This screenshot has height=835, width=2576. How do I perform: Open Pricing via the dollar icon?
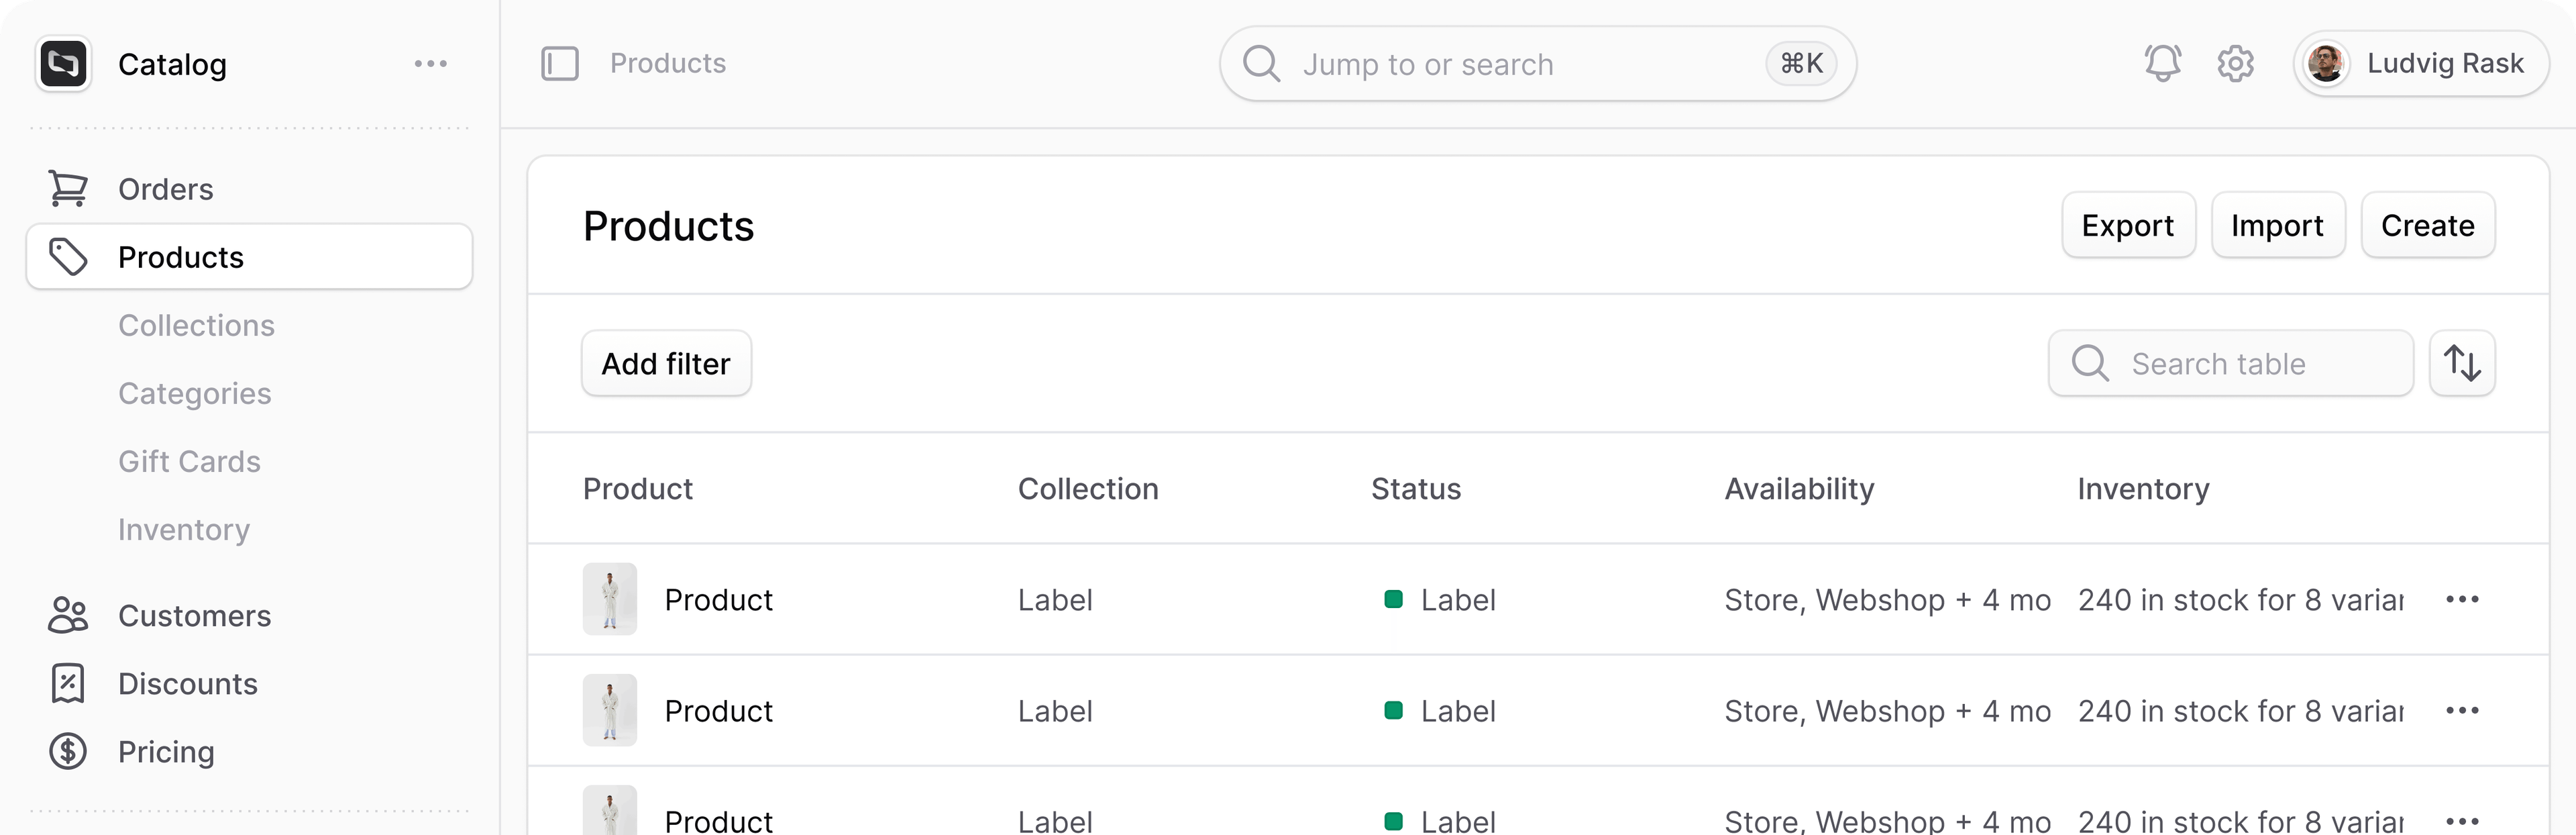[68, 752]
